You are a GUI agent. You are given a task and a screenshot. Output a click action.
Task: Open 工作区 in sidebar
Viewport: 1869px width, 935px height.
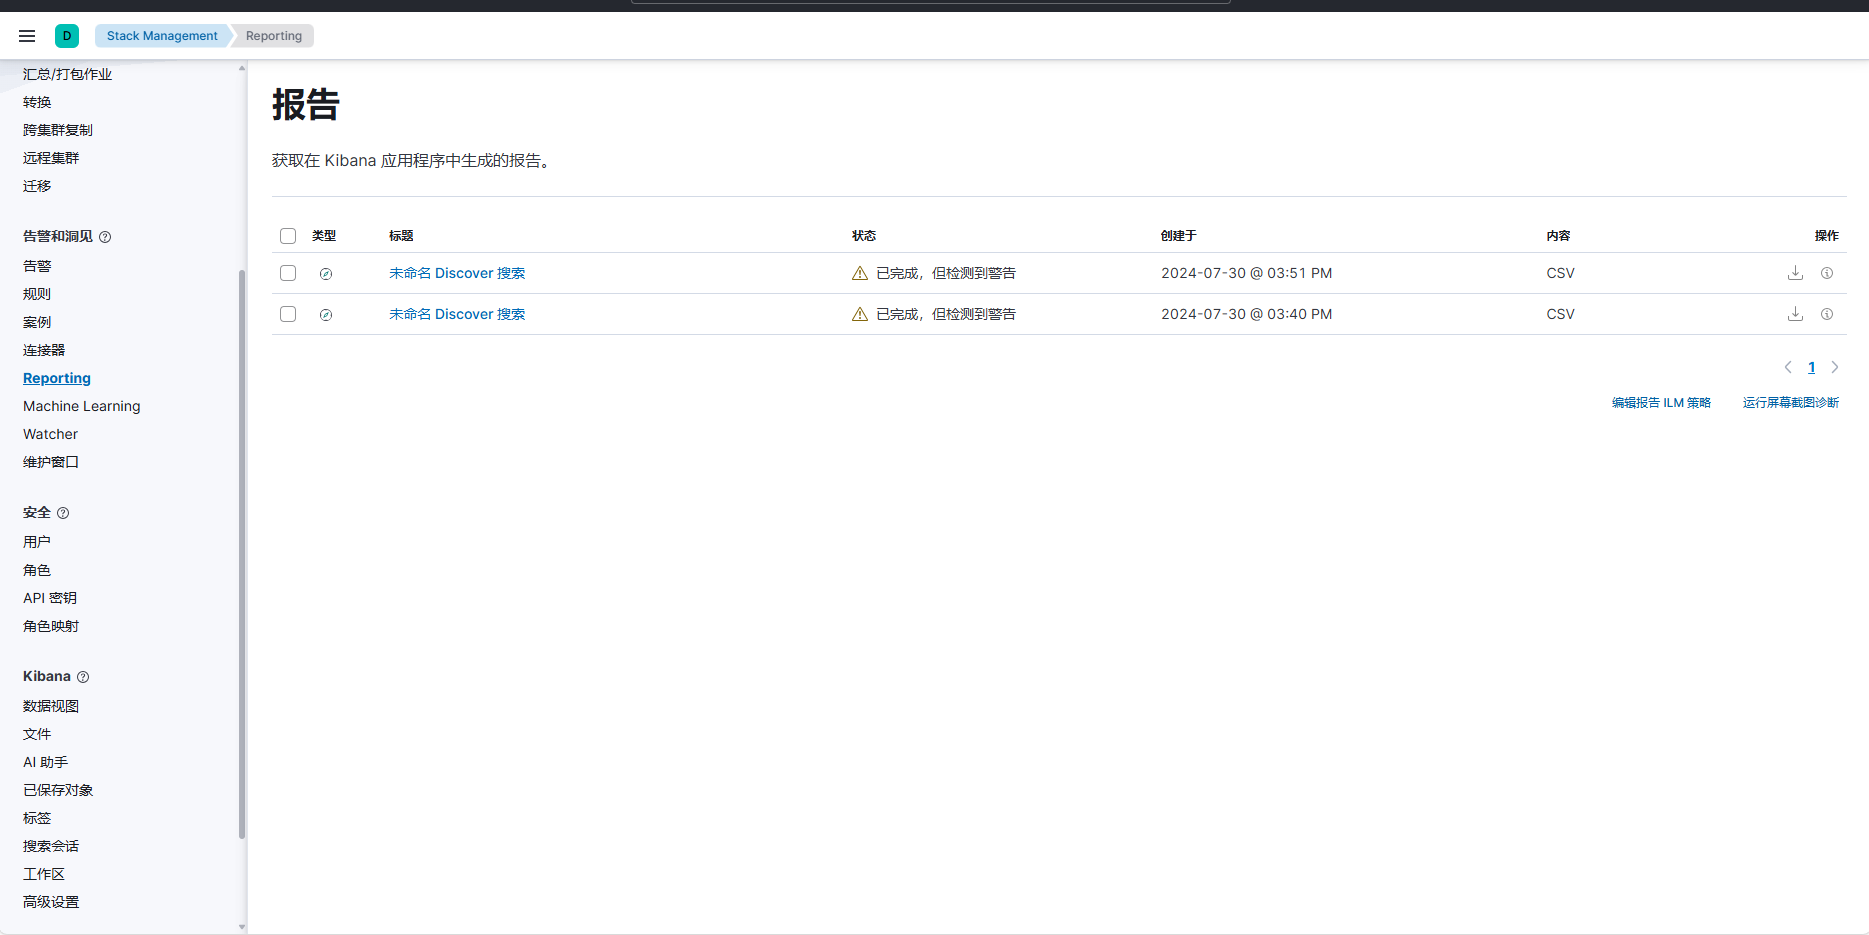tap(44, 874)
